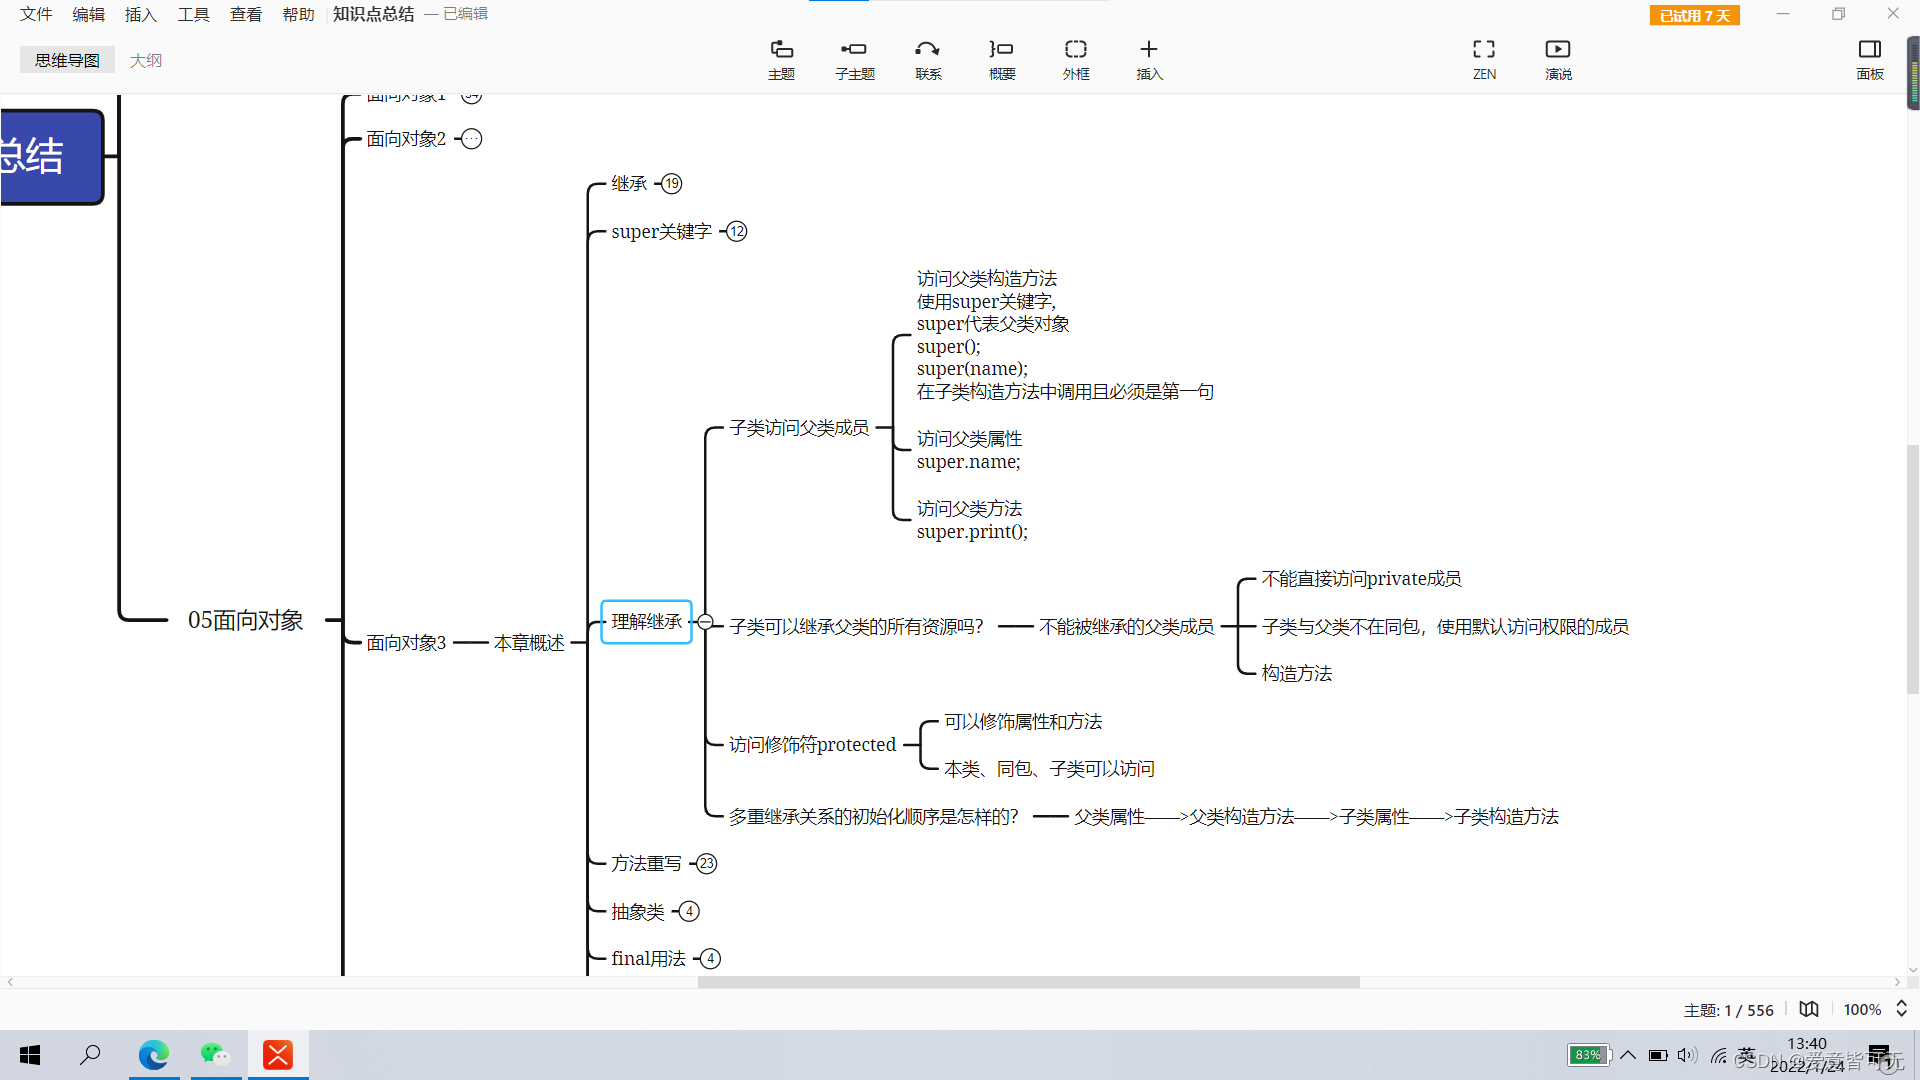Select the 子类访问父类成员 topic
Image resolution: width=1920 pixels, height=1080 pixels.
(799, 428)
